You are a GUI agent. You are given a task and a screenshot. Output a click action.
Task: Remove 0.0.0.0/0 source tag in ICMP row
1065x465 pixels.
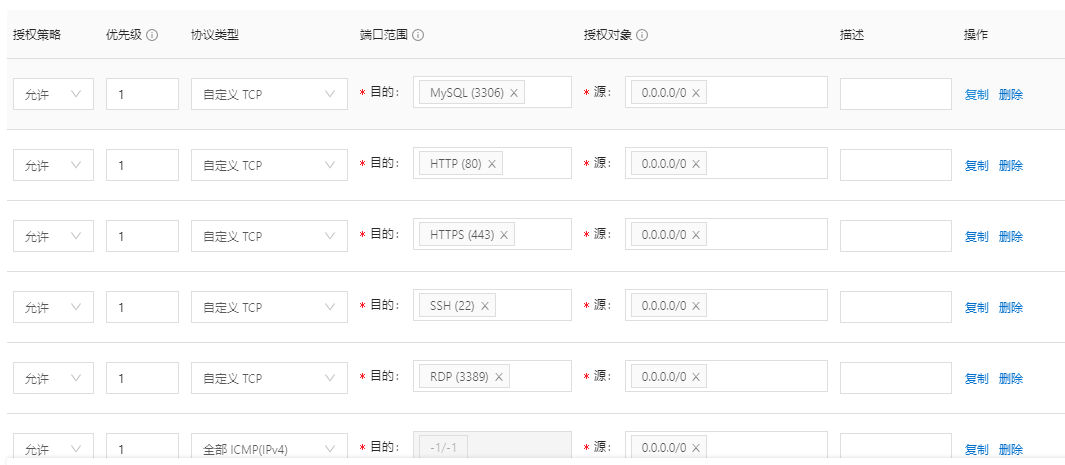tap(696, 447)
